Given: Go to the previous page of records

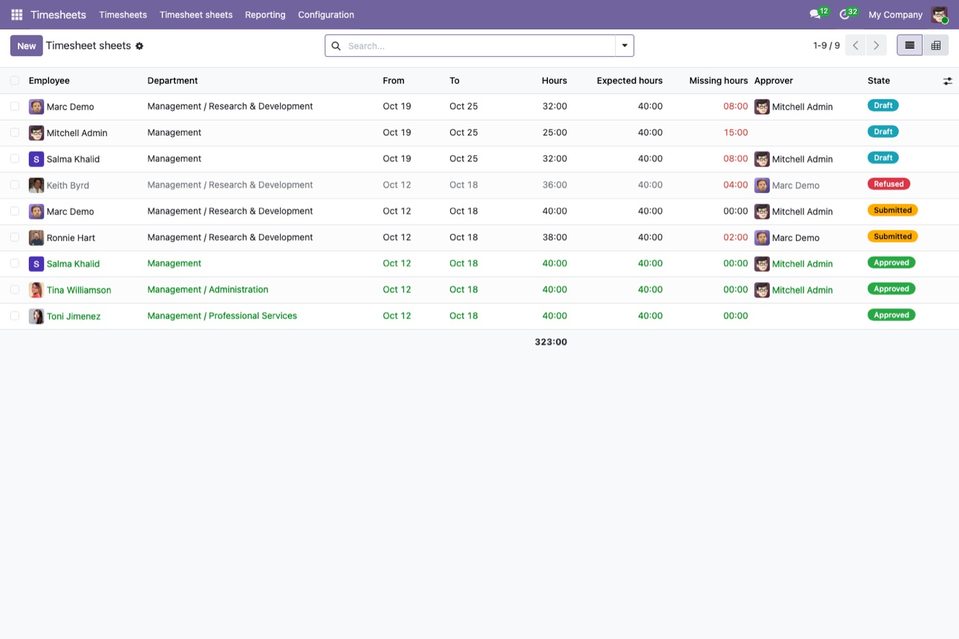Looking at the screenshot, I should pos(855,45).
